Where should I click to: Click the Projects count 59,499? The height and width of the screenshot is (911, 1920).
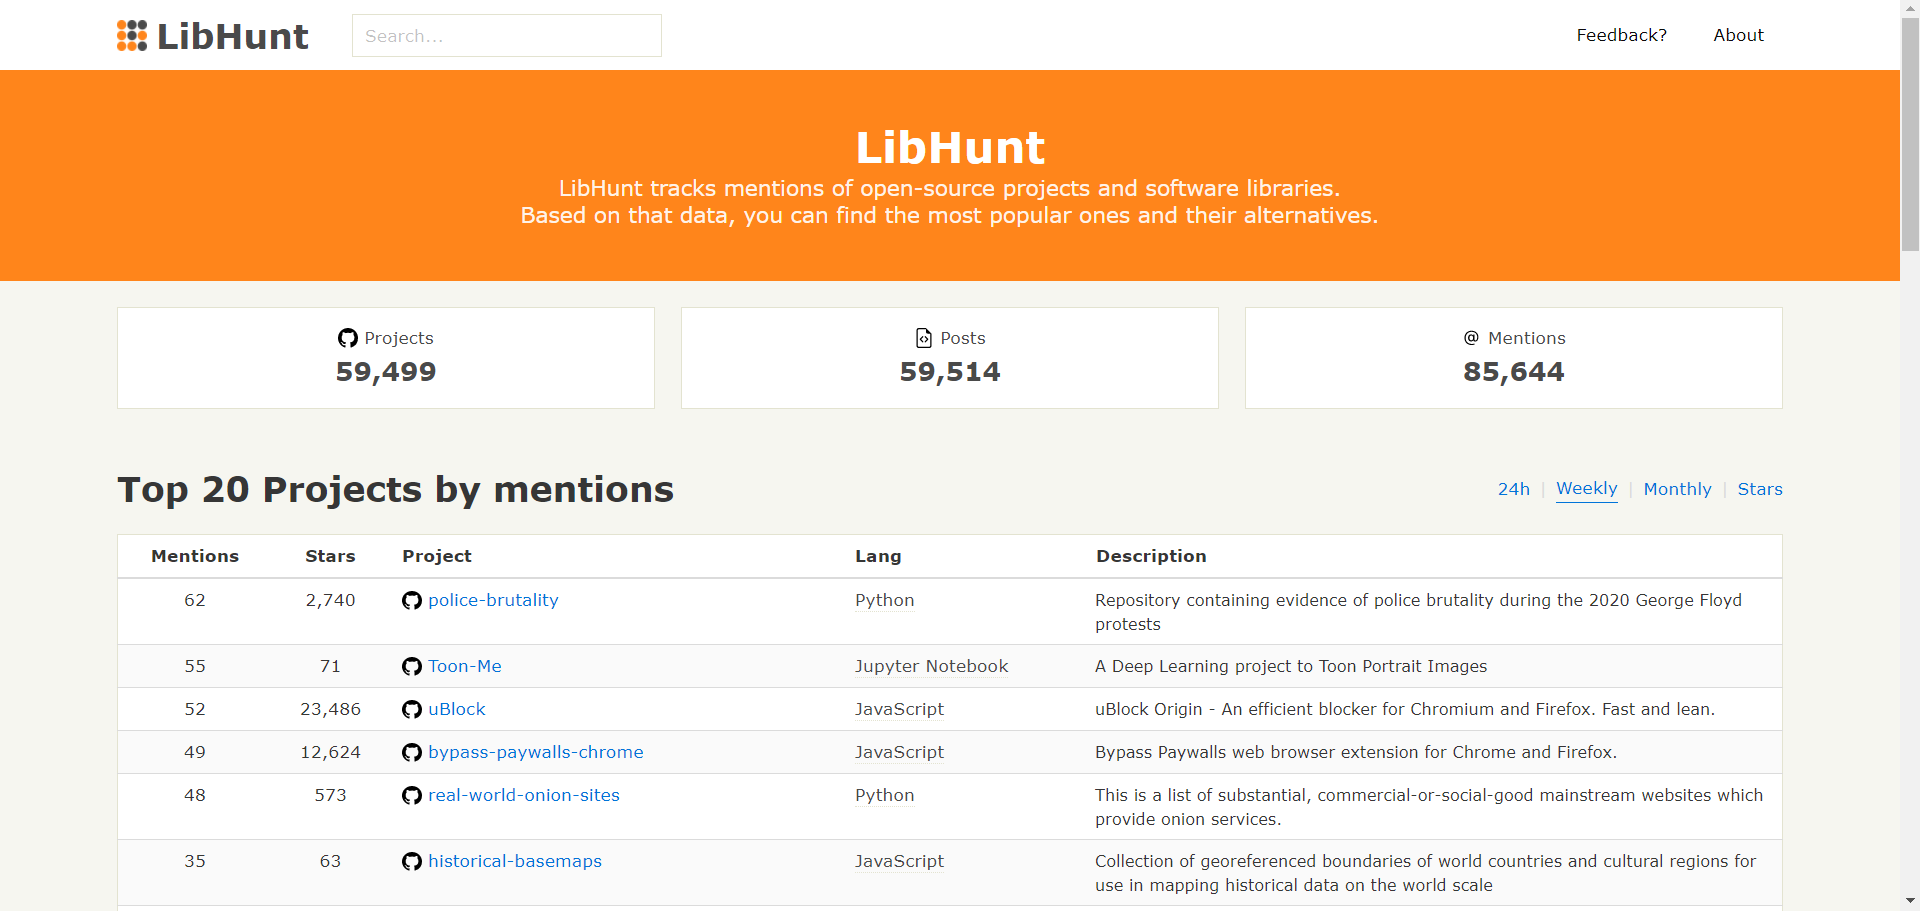point(386,372)
